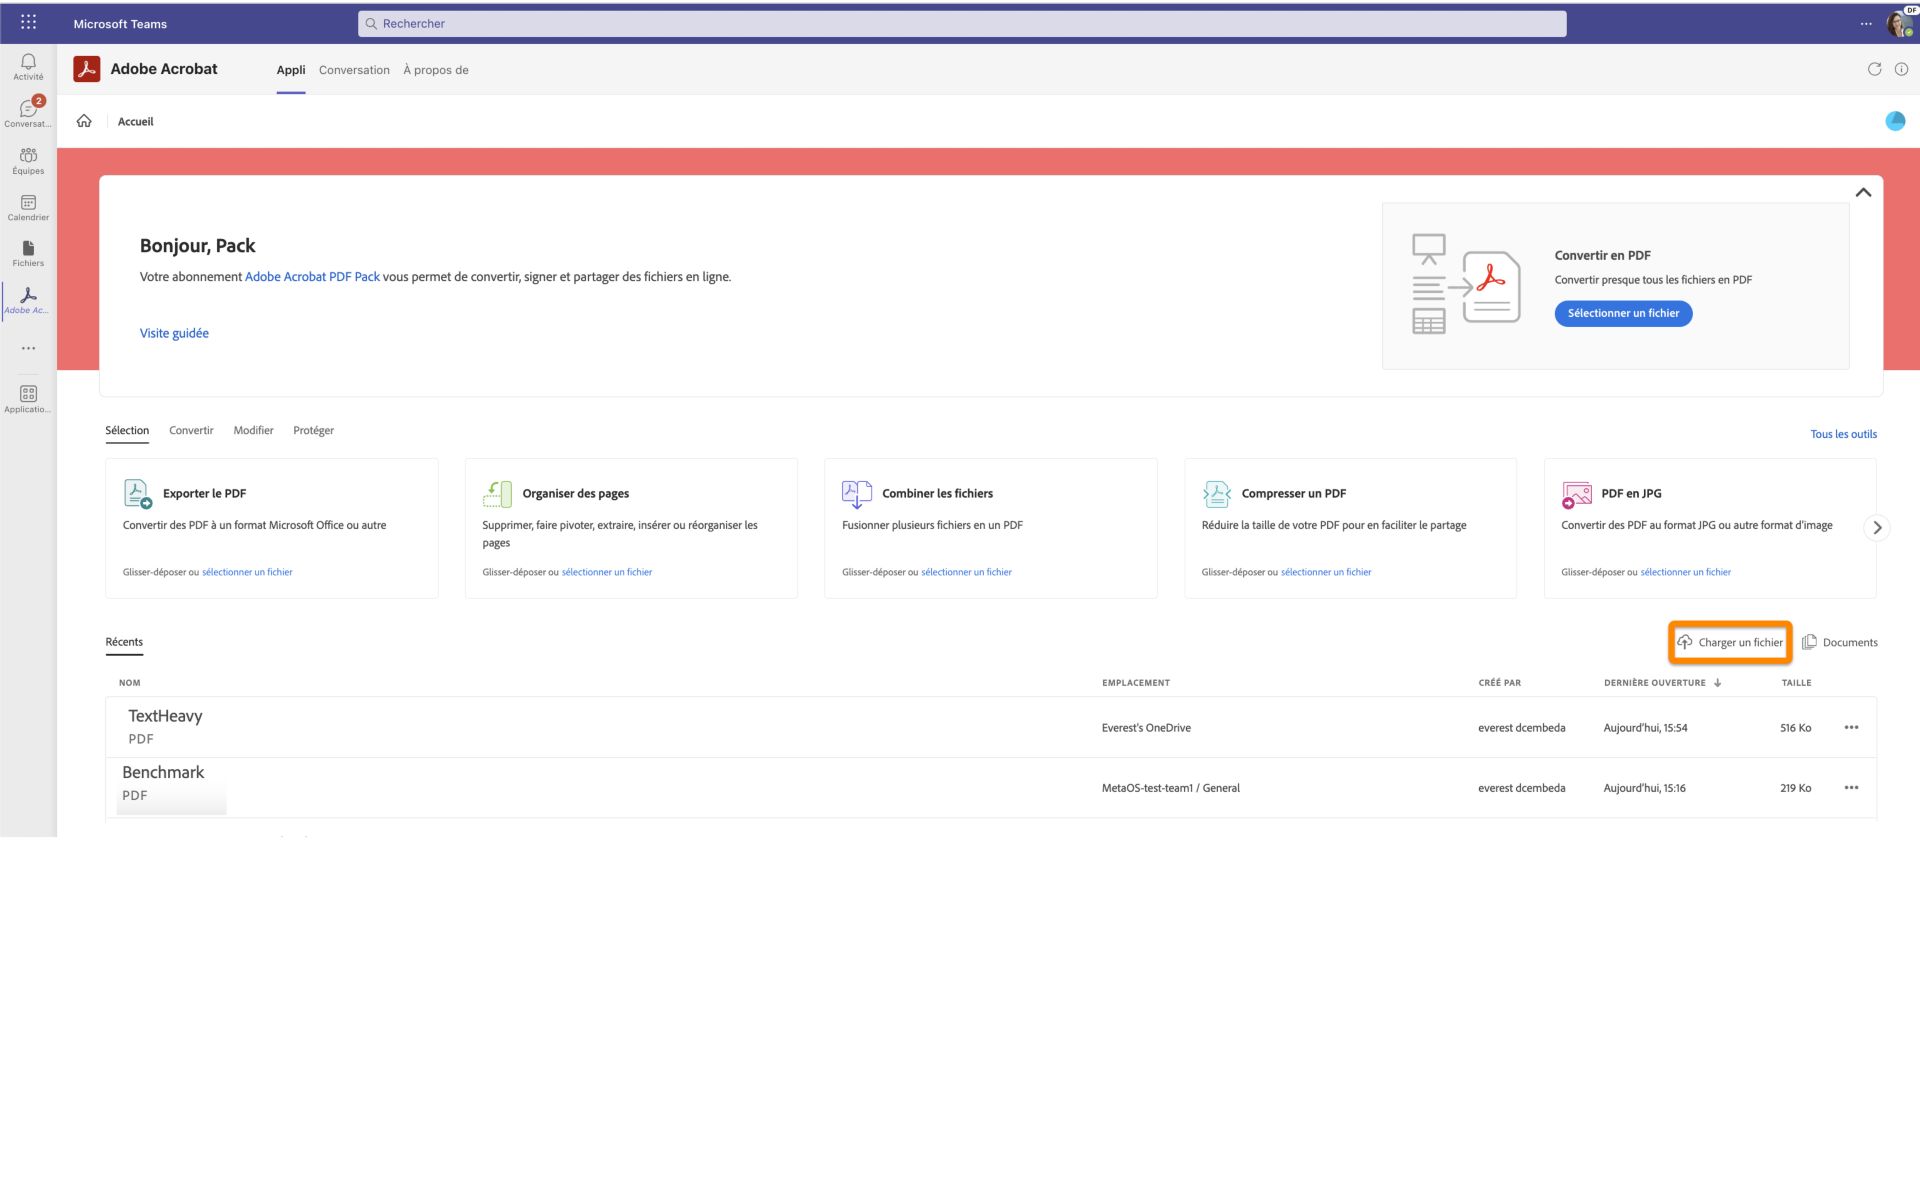Image resolution: width=1920 pixels, height=1196 pixels.
Task: Select the Récents tab
Action: pyautogui.click(x=124, y=642)
